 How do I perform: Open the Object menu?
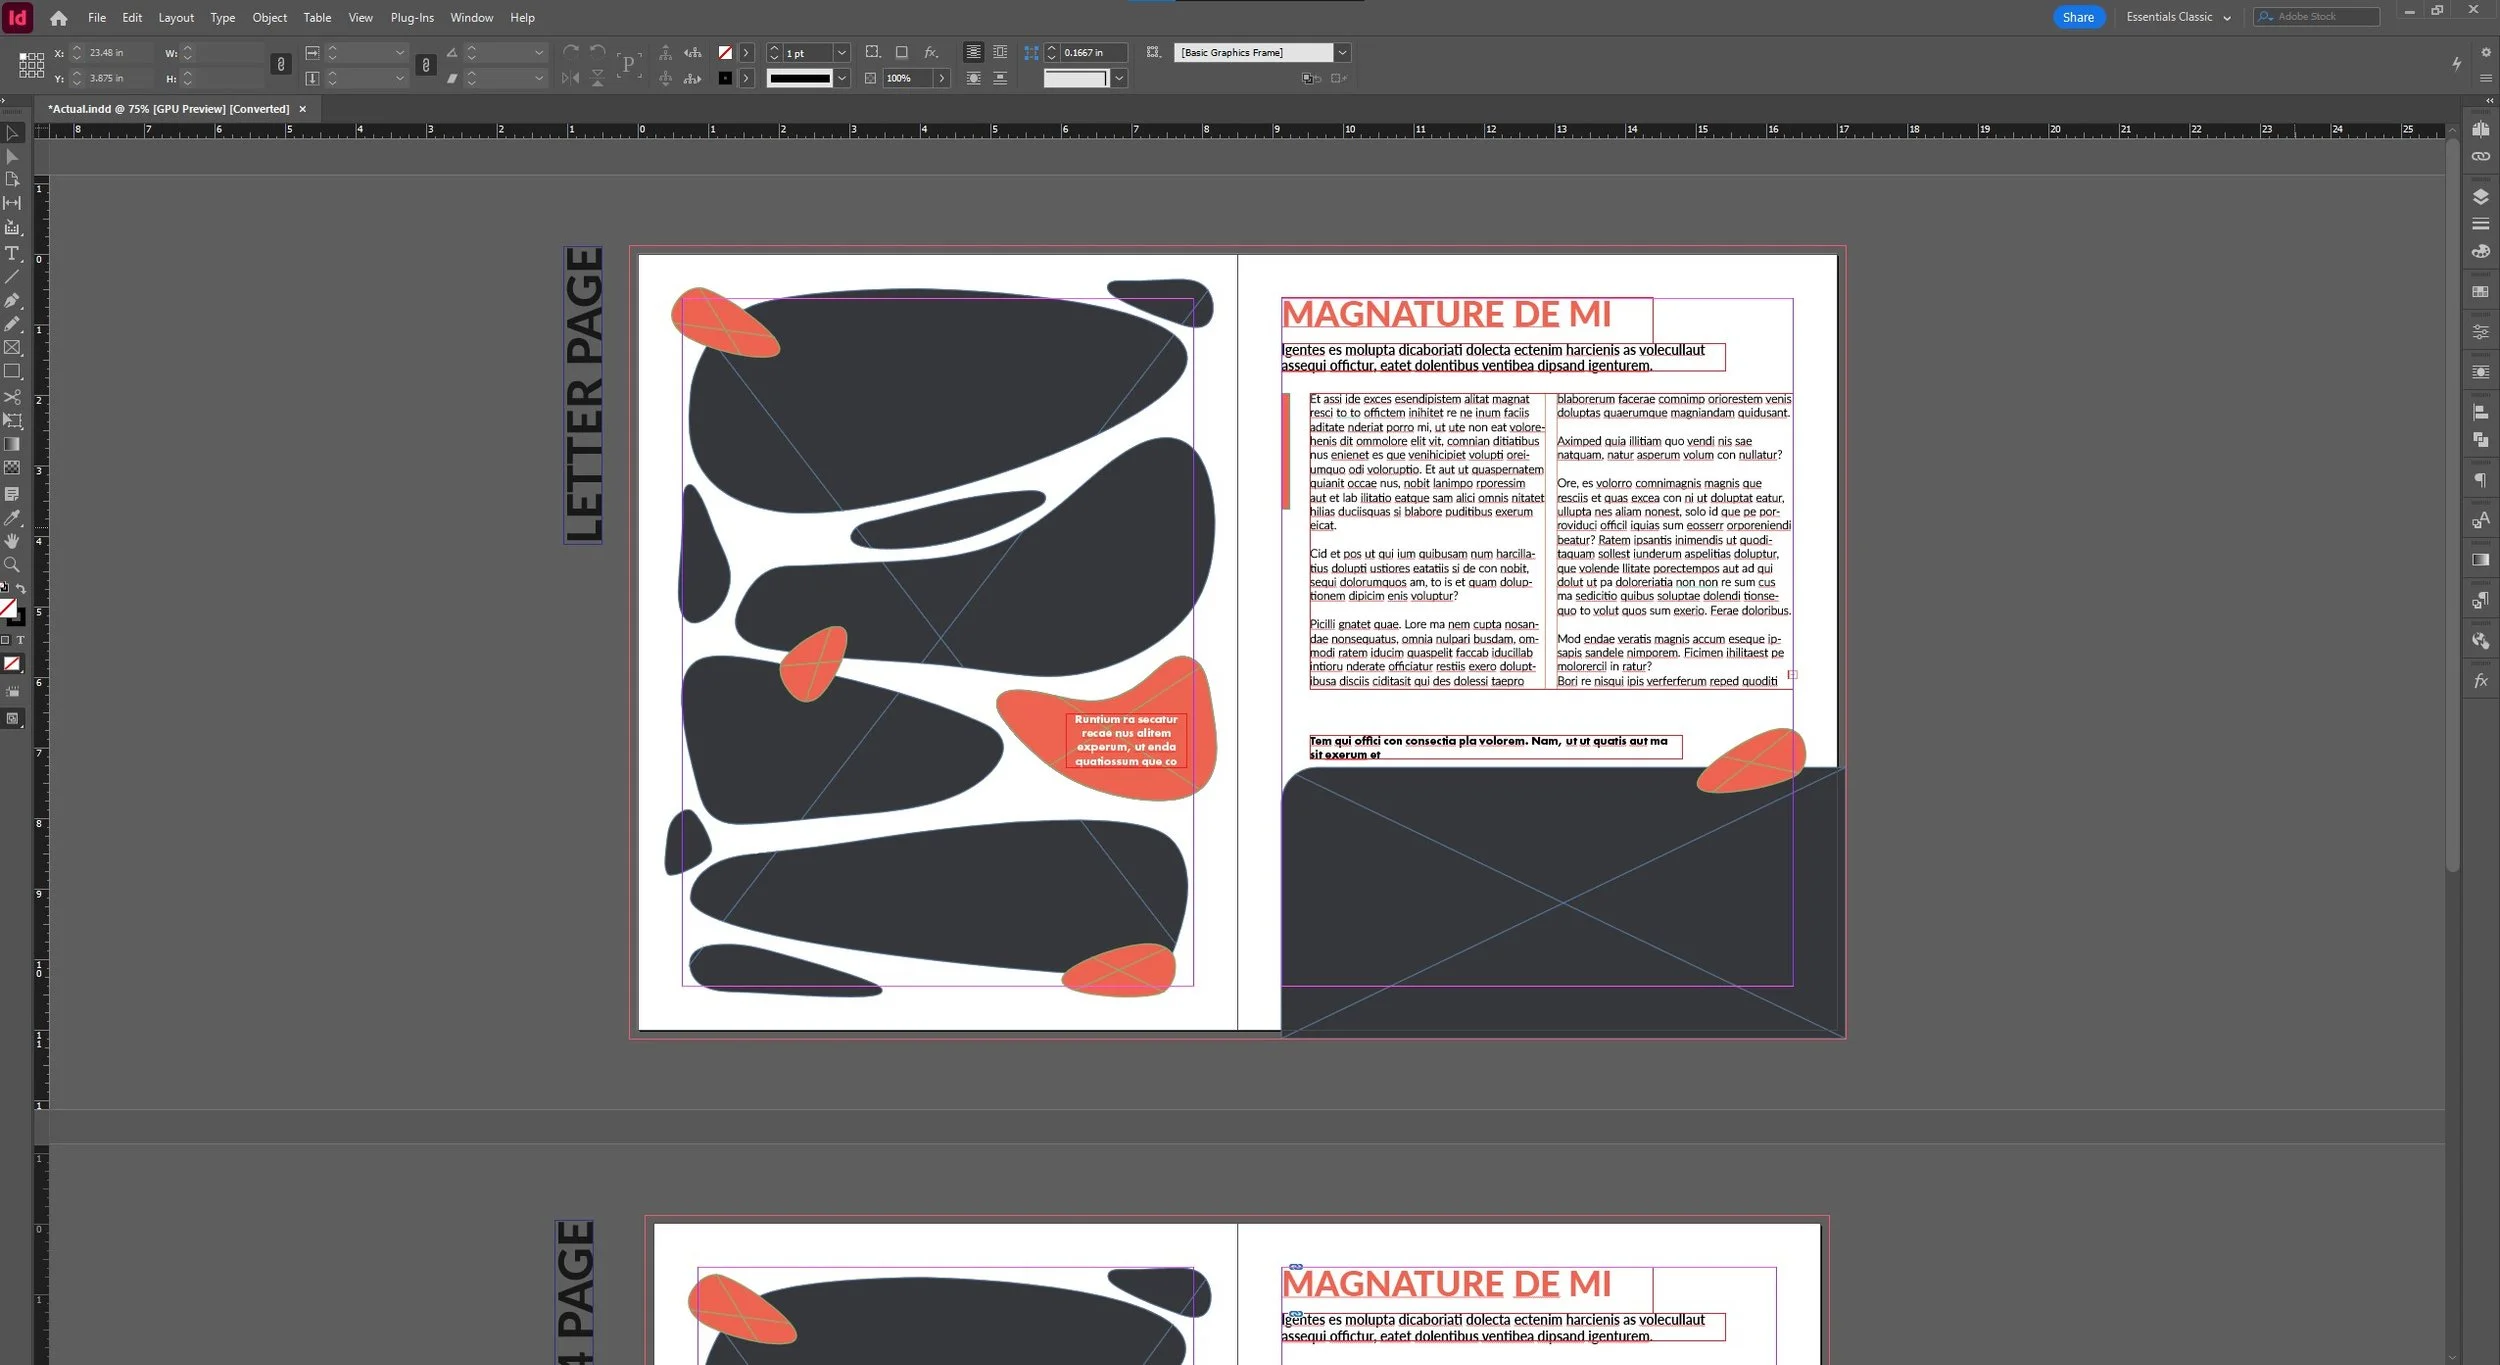coord(269,18)
